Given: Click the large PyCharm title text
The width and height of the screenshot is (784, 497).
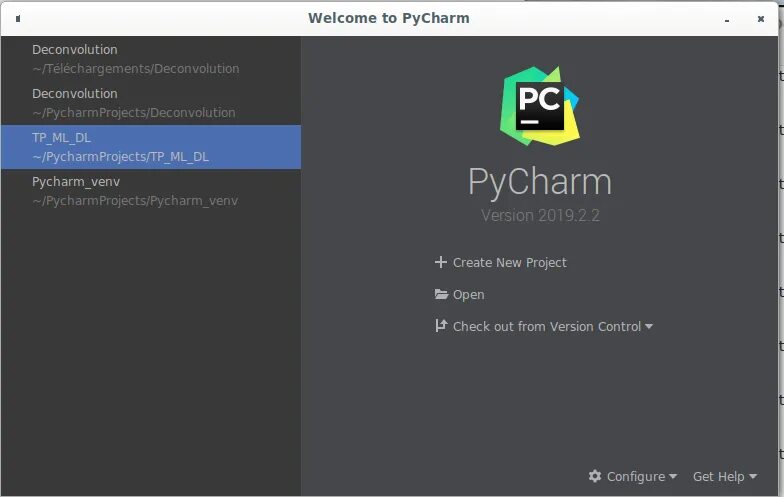Looking at the screenshot, I should click(x=540, y=182).
